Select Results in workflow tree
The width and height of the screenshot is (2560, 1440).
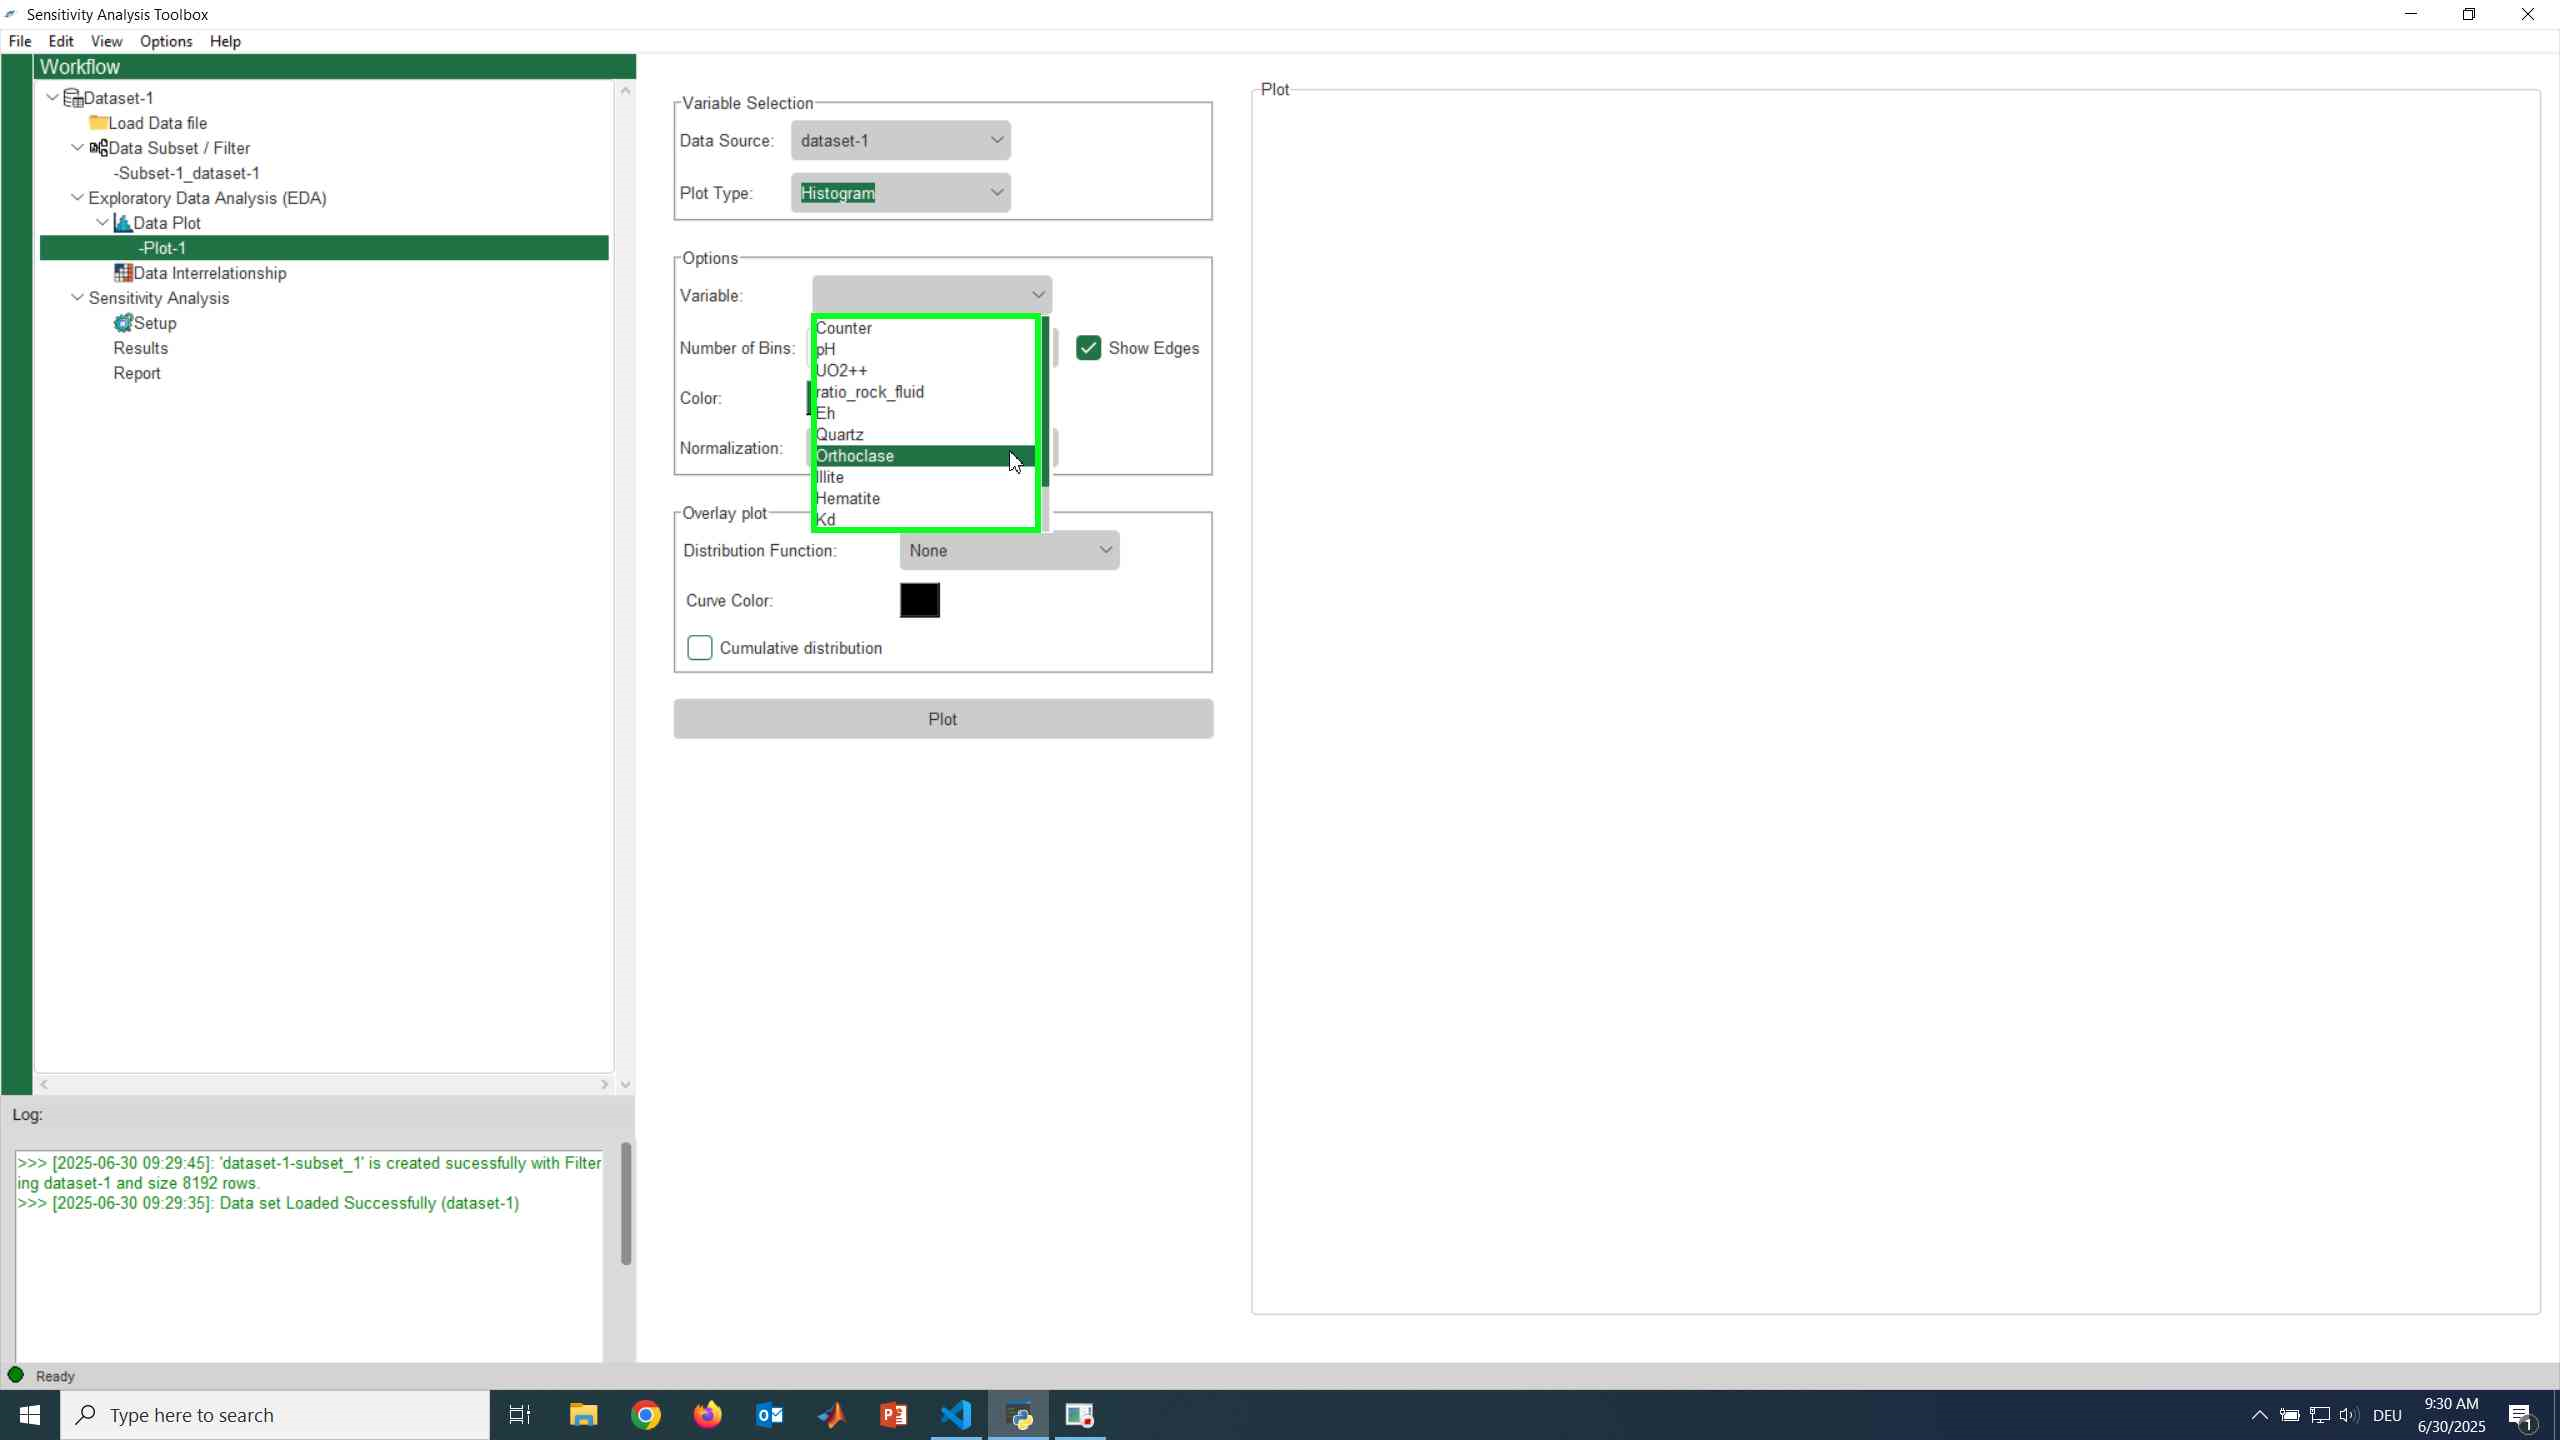coord(141,348)
